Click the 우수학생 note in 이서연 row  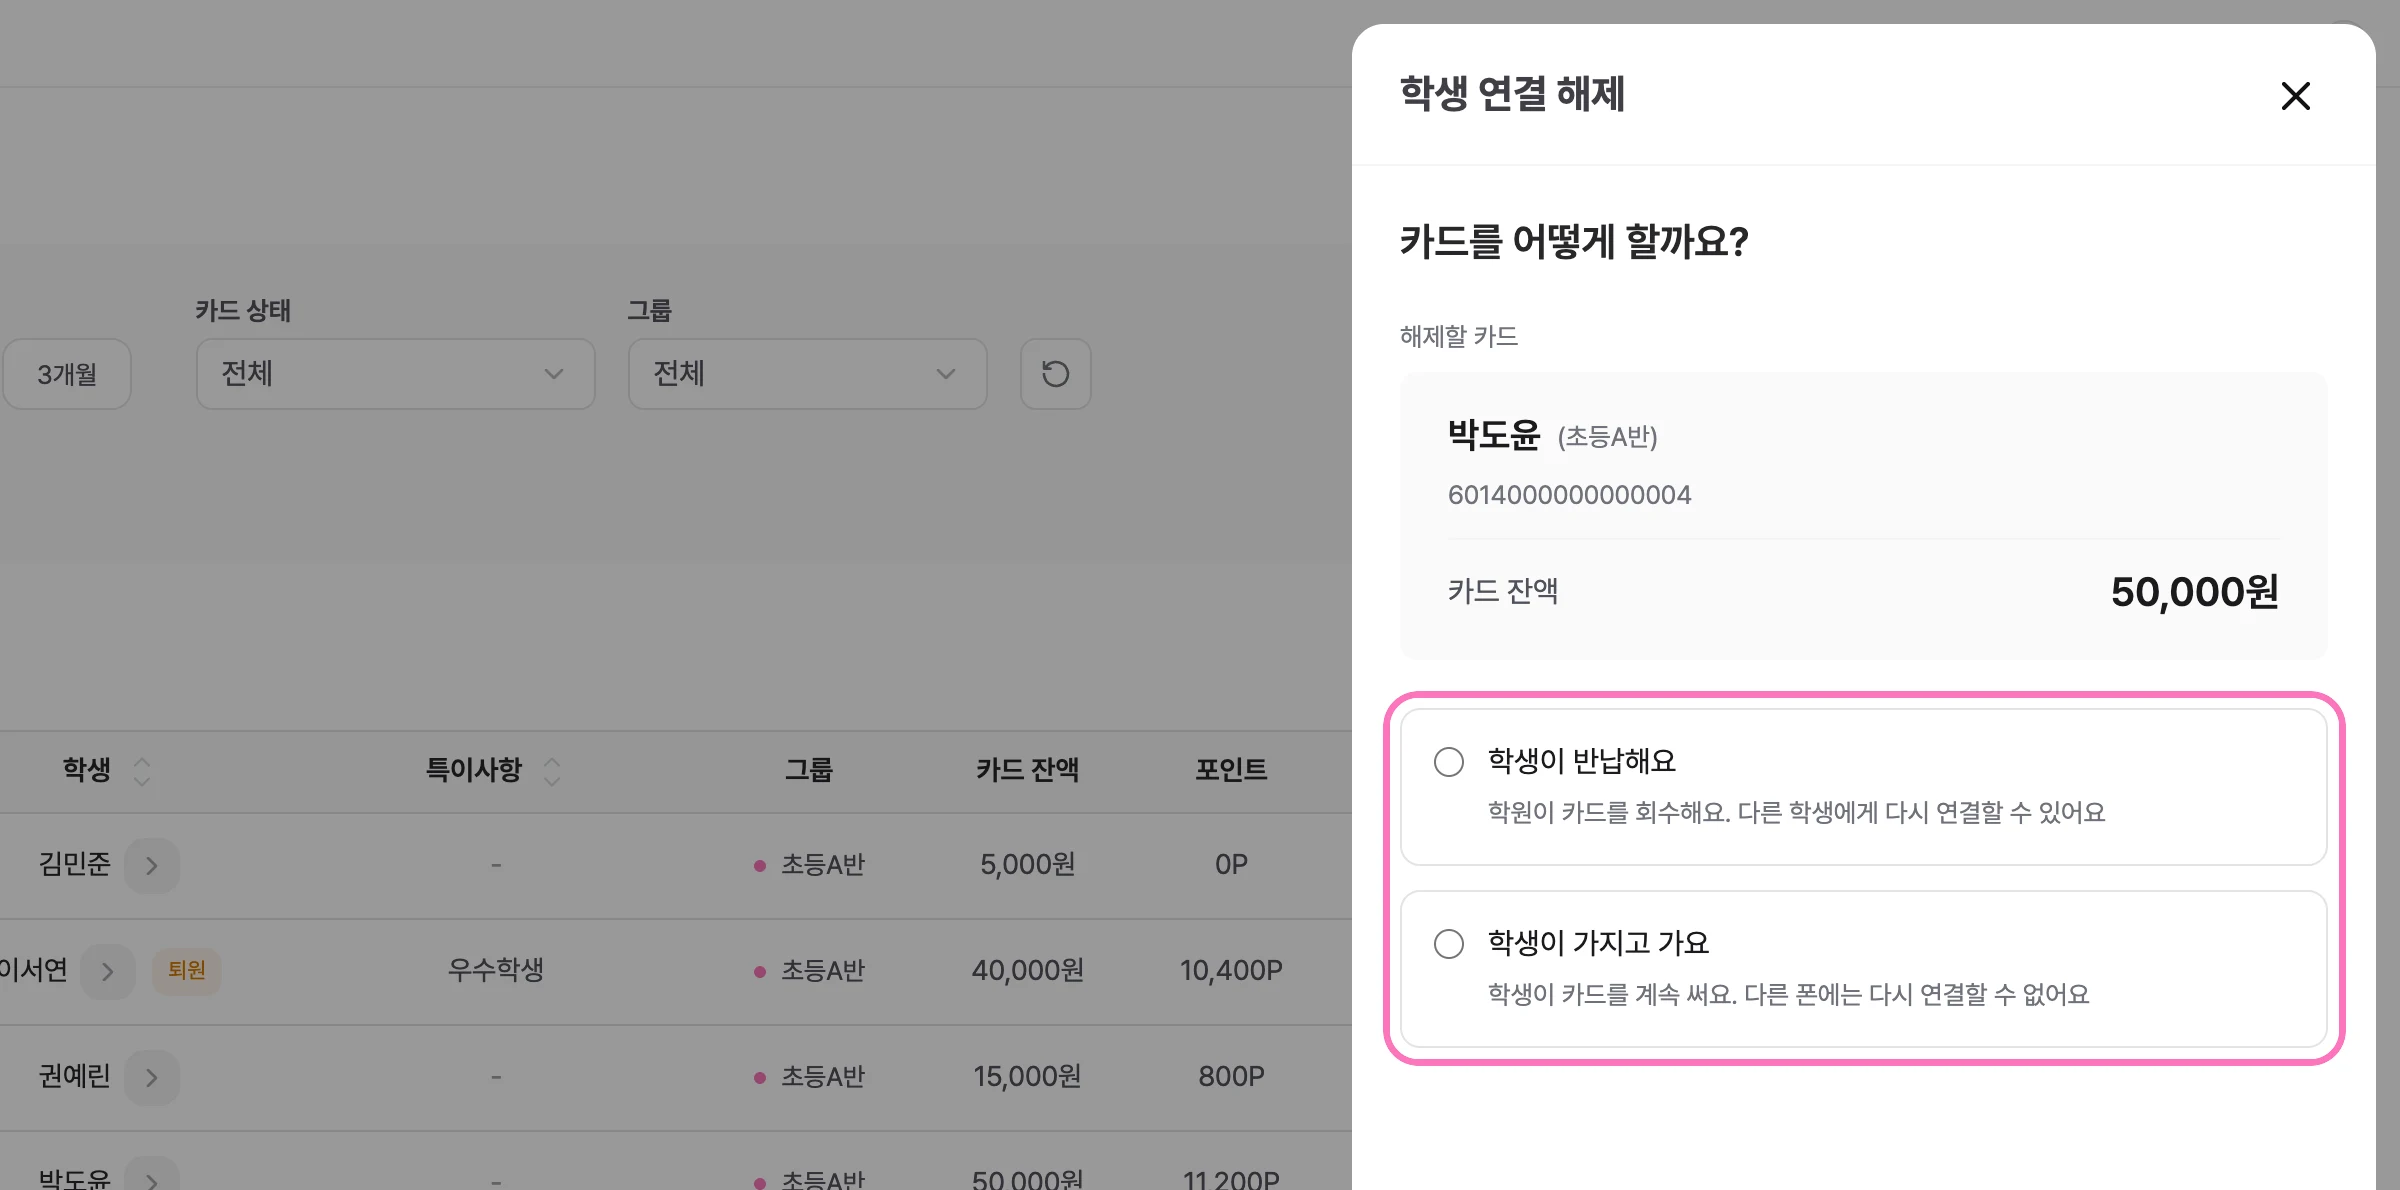point(496,970)
